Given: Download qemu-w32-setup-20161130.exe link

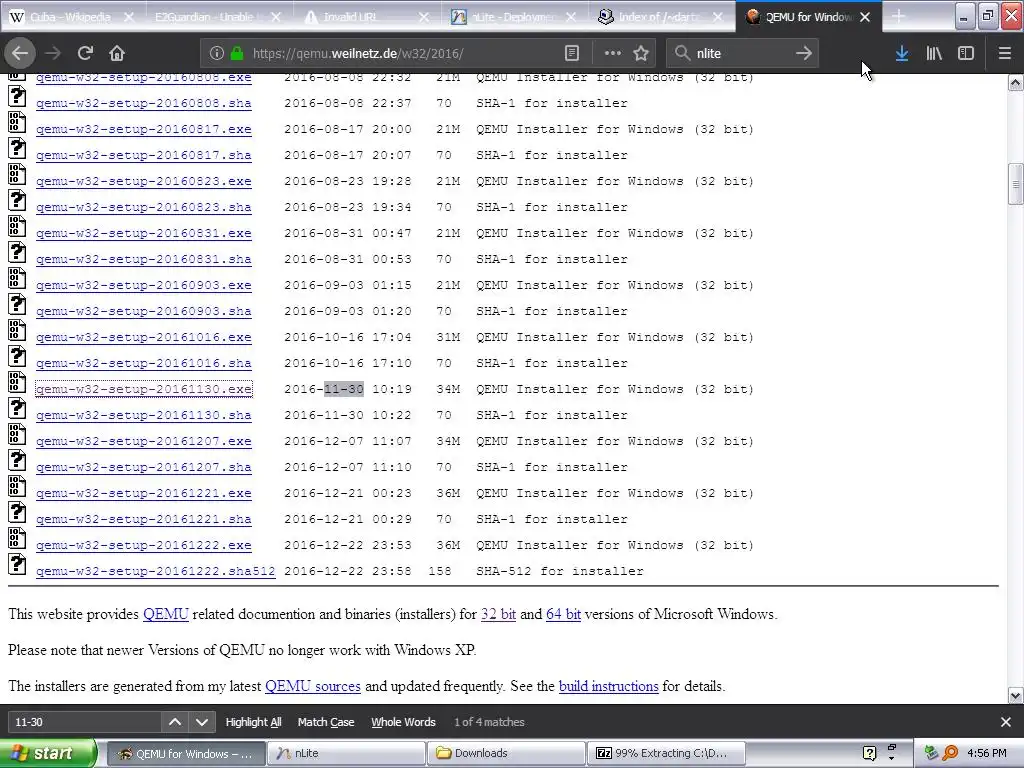Looking at the screenshot, I should point(144,389).
